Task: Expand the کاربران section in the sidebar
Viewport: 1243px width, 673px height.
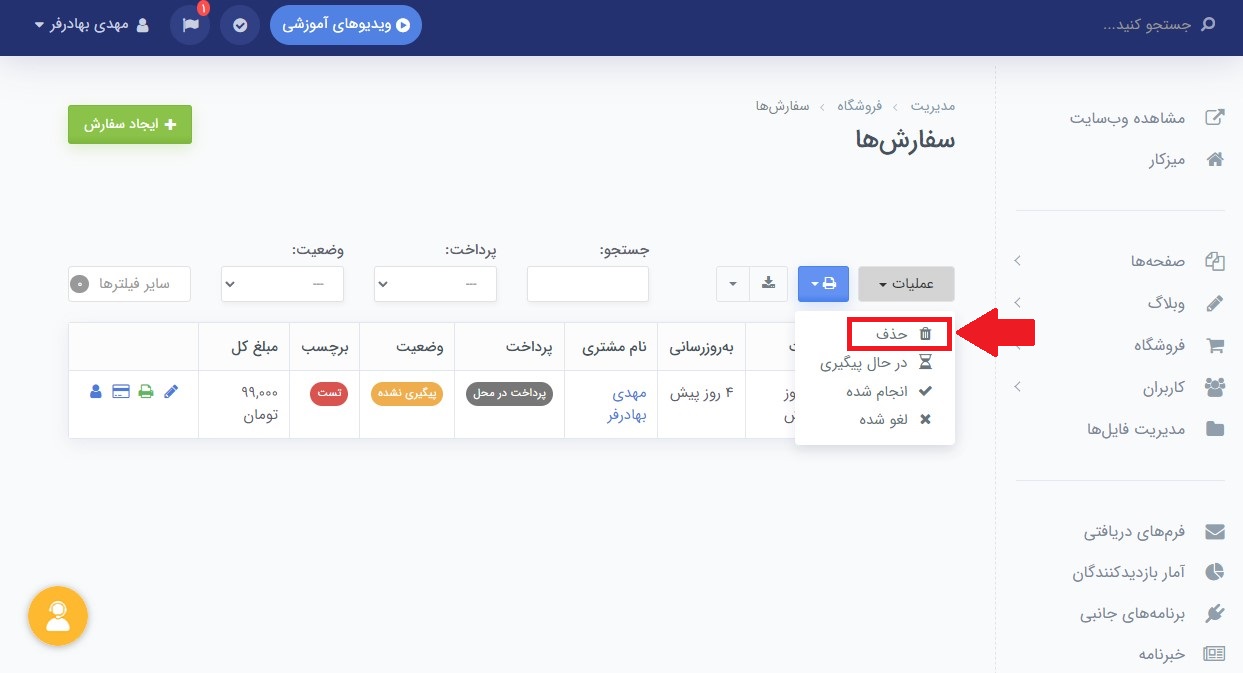Action: (1017, 387)
